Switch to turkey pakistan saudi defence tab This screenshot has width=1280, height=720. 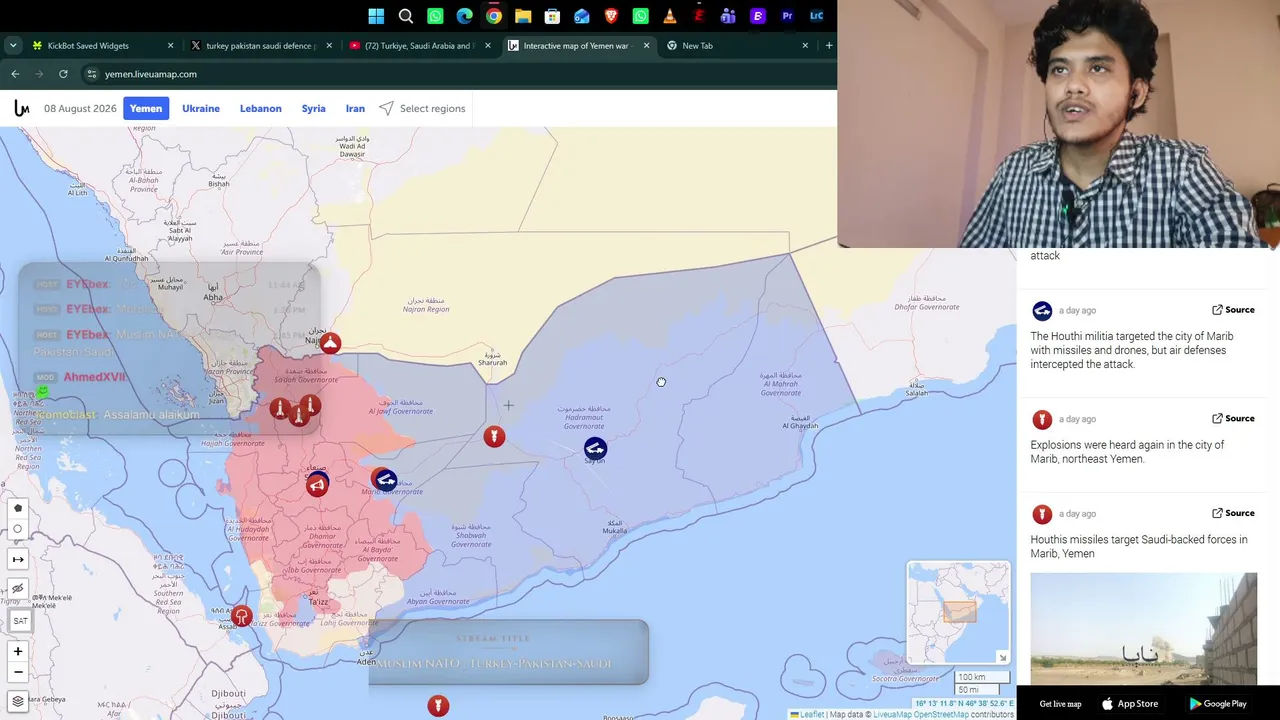(262, 46)
